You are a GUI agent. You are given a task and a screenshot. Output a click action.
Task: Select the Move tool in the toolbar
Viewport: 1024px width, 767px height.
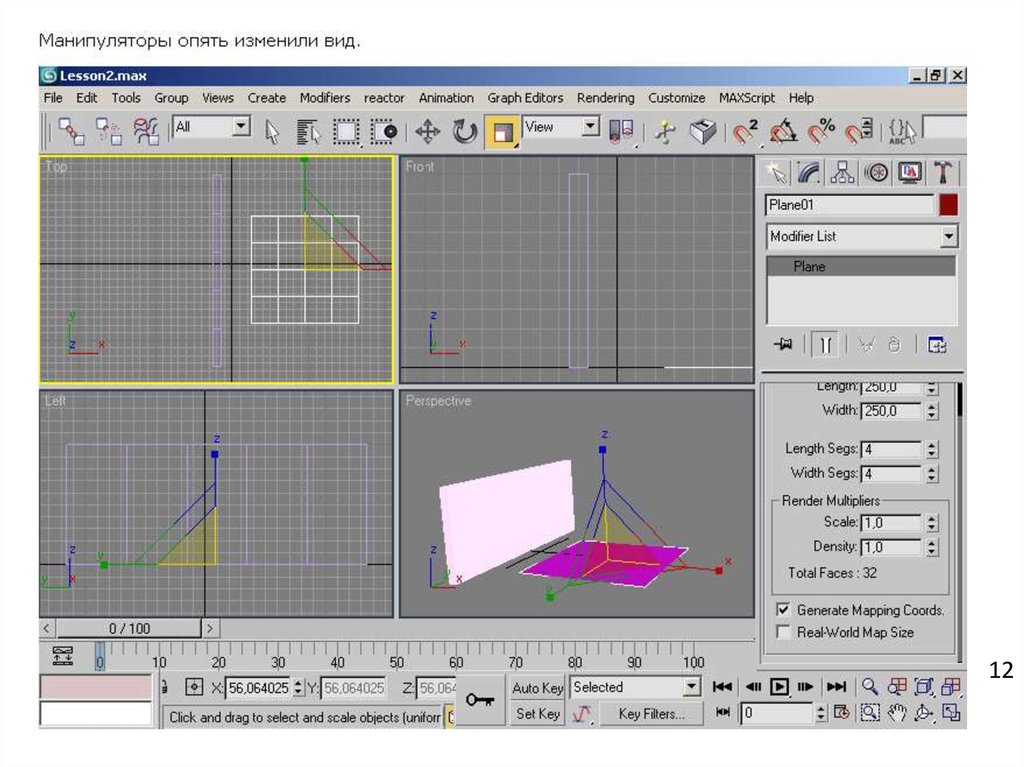pos(428,131)
